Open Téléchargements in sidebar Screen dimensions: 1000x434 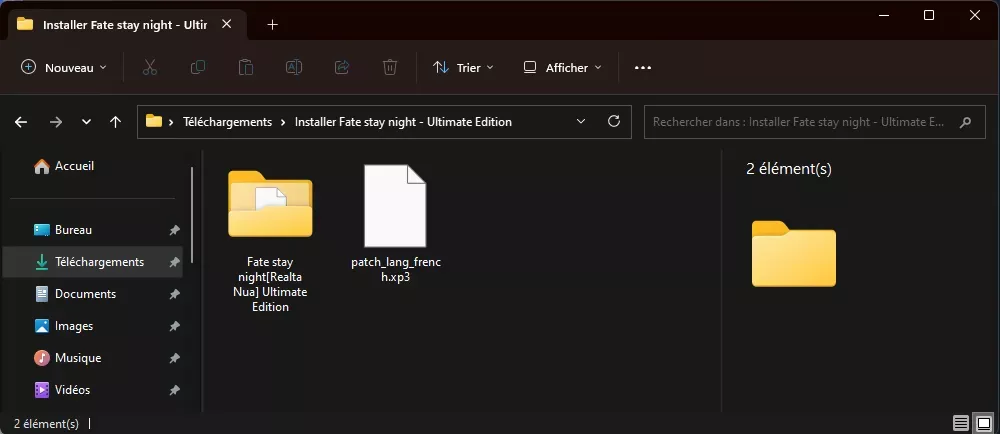click(92, 262)
